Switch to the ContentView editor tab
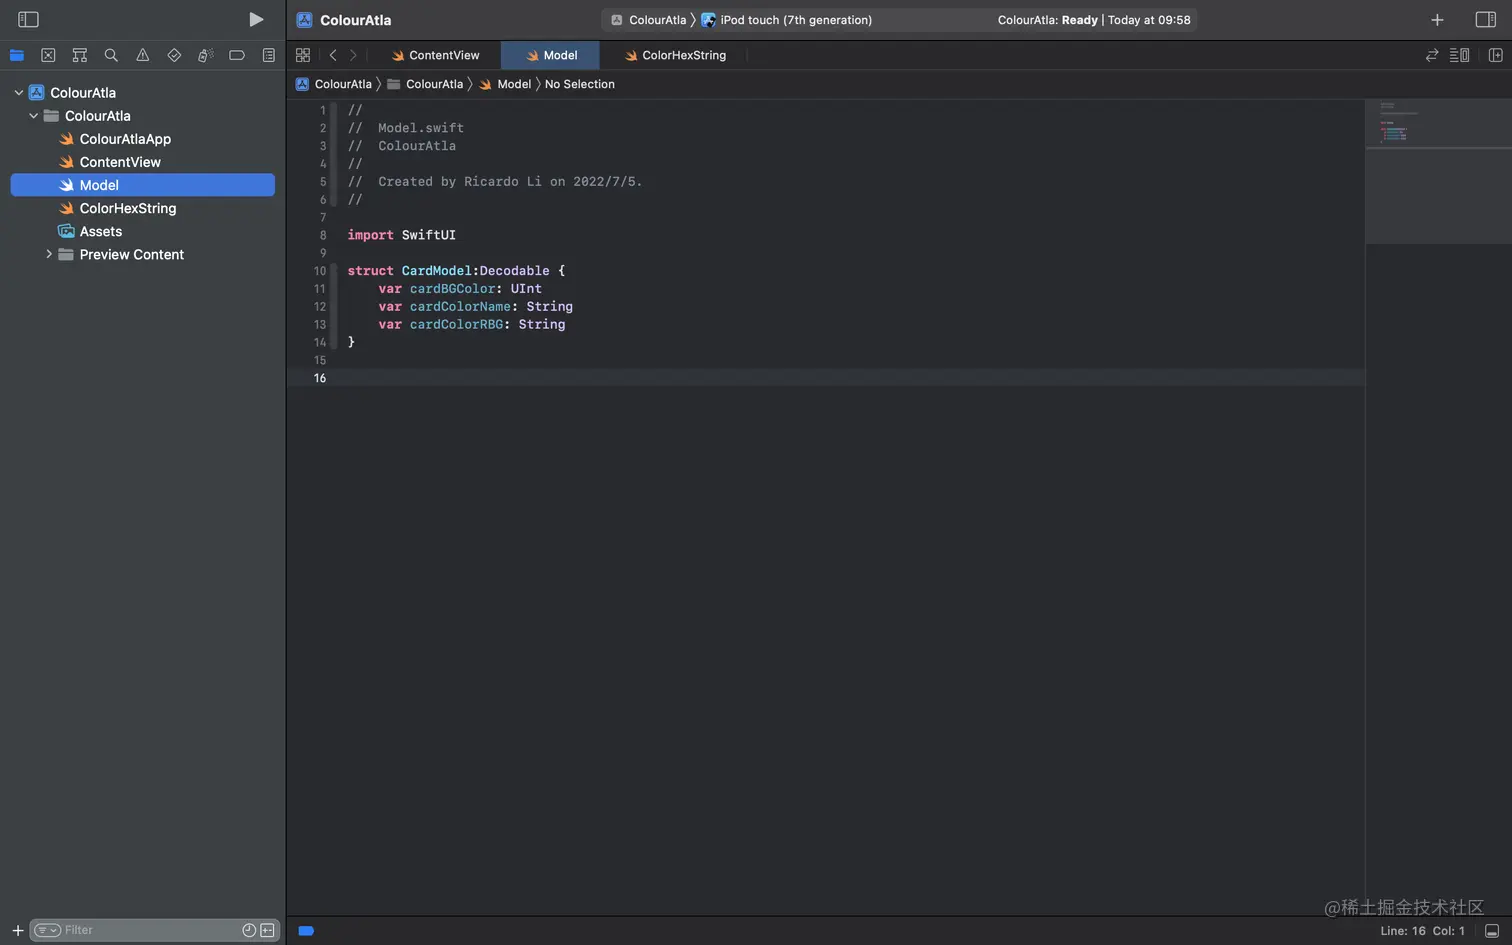The image size is (1512, 945). point(436,55)
